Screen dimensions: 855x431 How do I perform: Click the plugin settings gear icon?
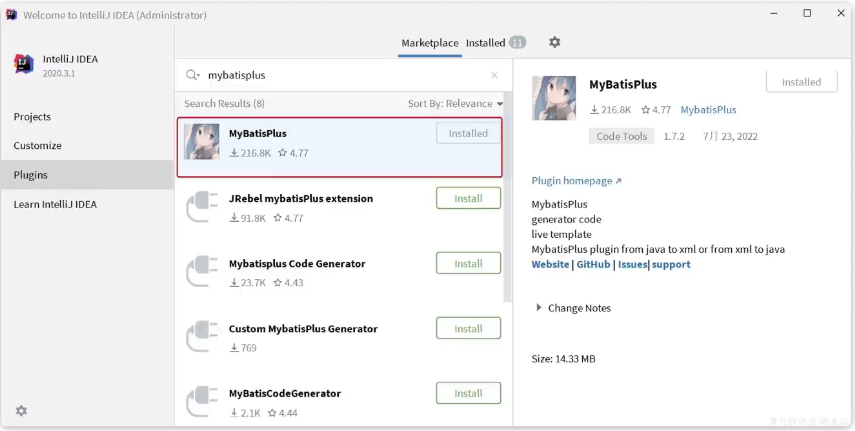(x=555, y=43)
